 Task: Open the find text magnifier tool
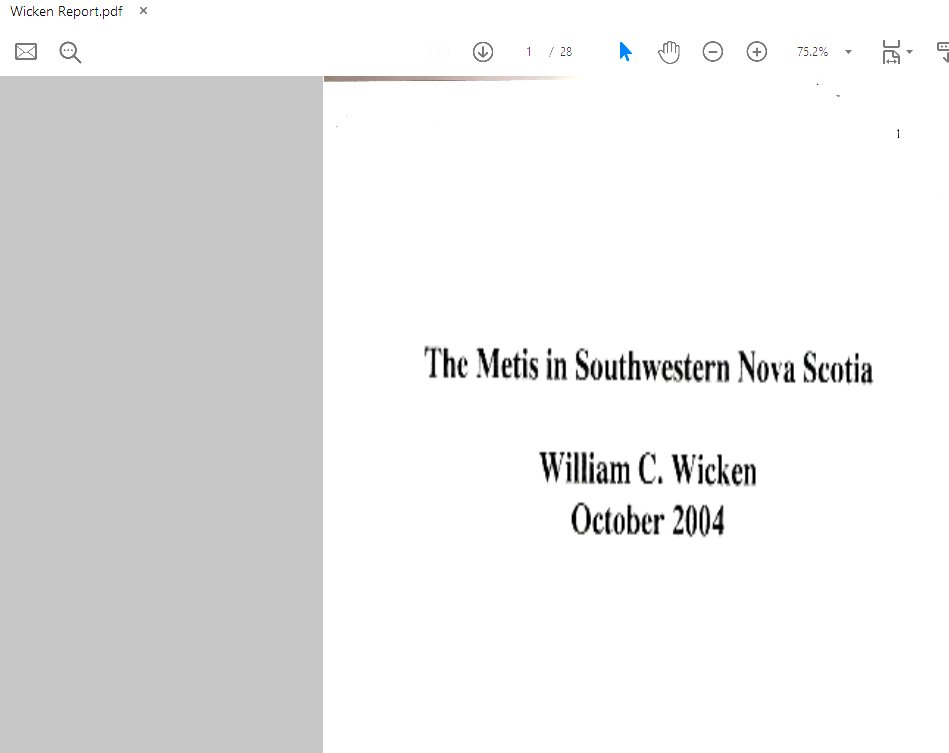(70, 52)
